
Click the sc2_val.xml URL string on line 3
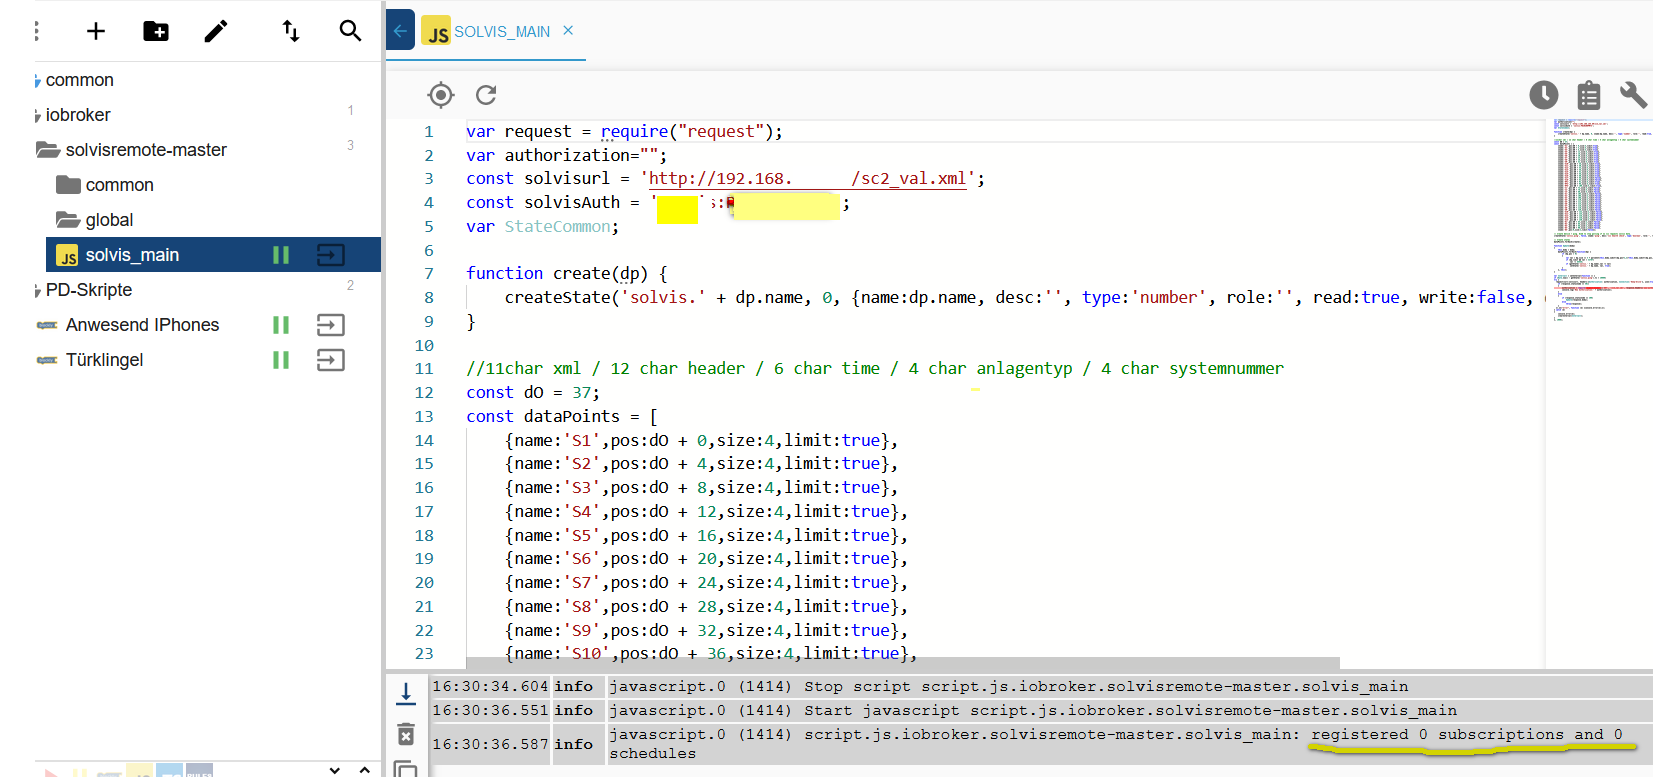(808, 179)
